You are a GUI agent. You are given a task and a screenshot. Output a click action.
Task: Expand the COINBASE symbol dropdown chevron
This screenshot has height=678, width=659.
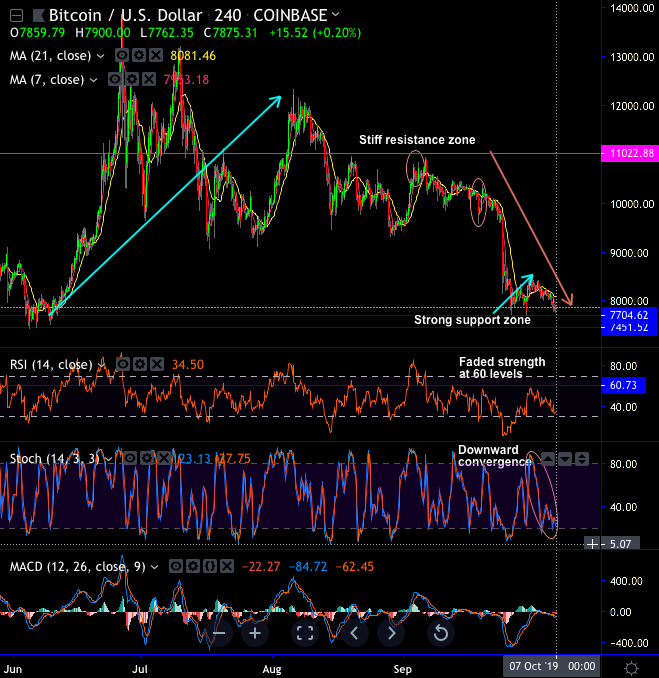click(334, 15)
